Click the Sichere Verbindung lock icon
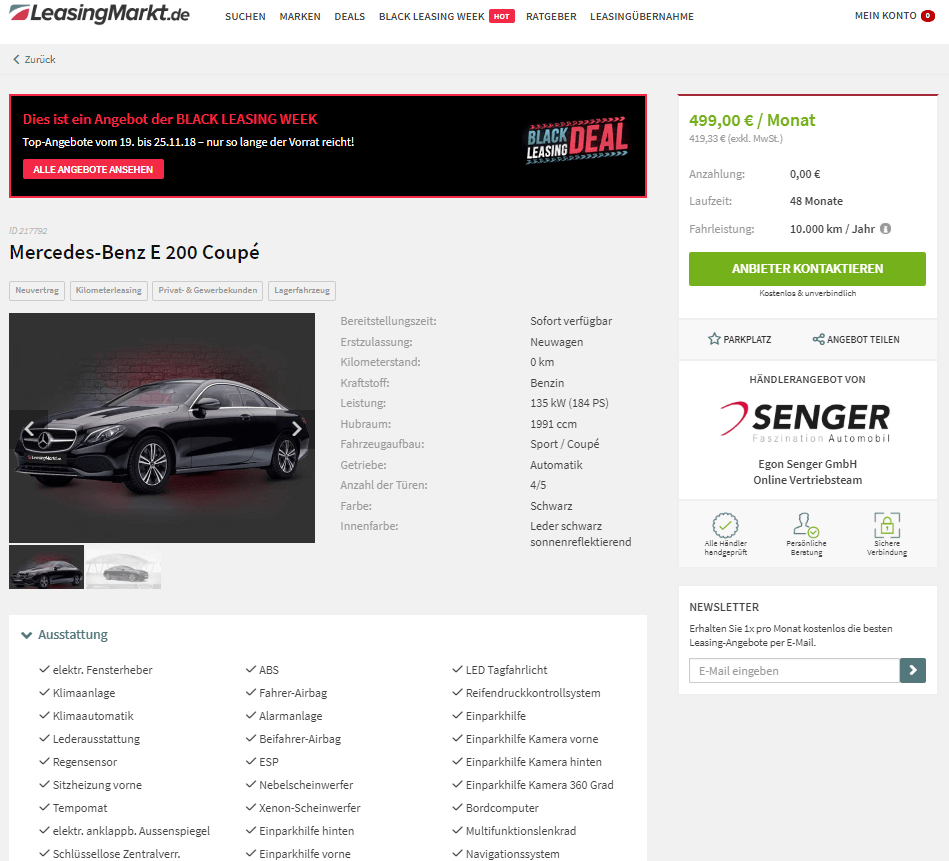Viewport: 949px width, 861px height. (887, 525)
